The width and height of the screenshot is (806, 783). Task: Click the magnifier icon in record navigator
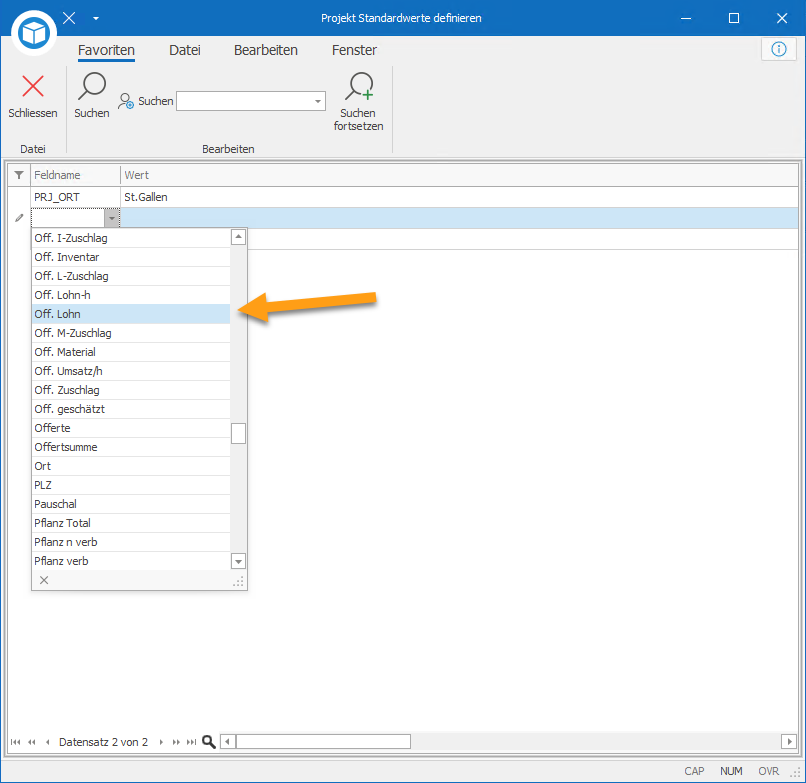(x=209, y=741)
